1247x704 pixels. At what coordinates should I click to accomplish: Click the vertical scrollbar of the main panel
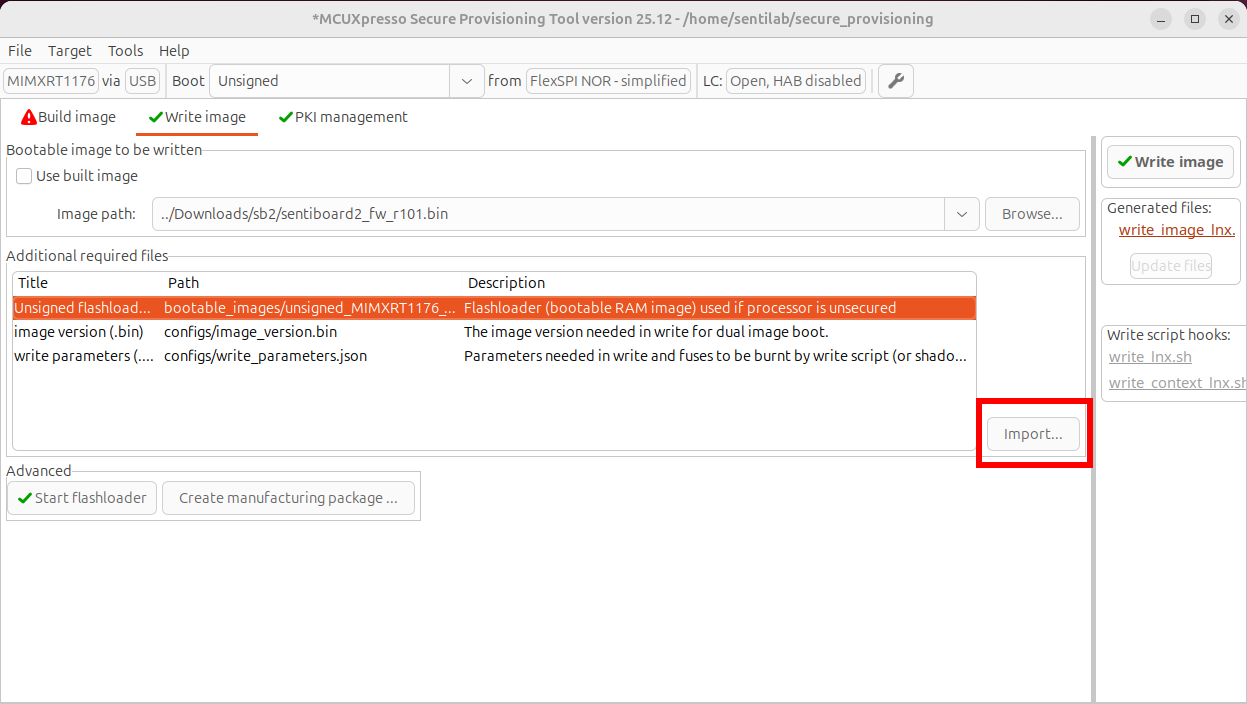[1092, 418]
